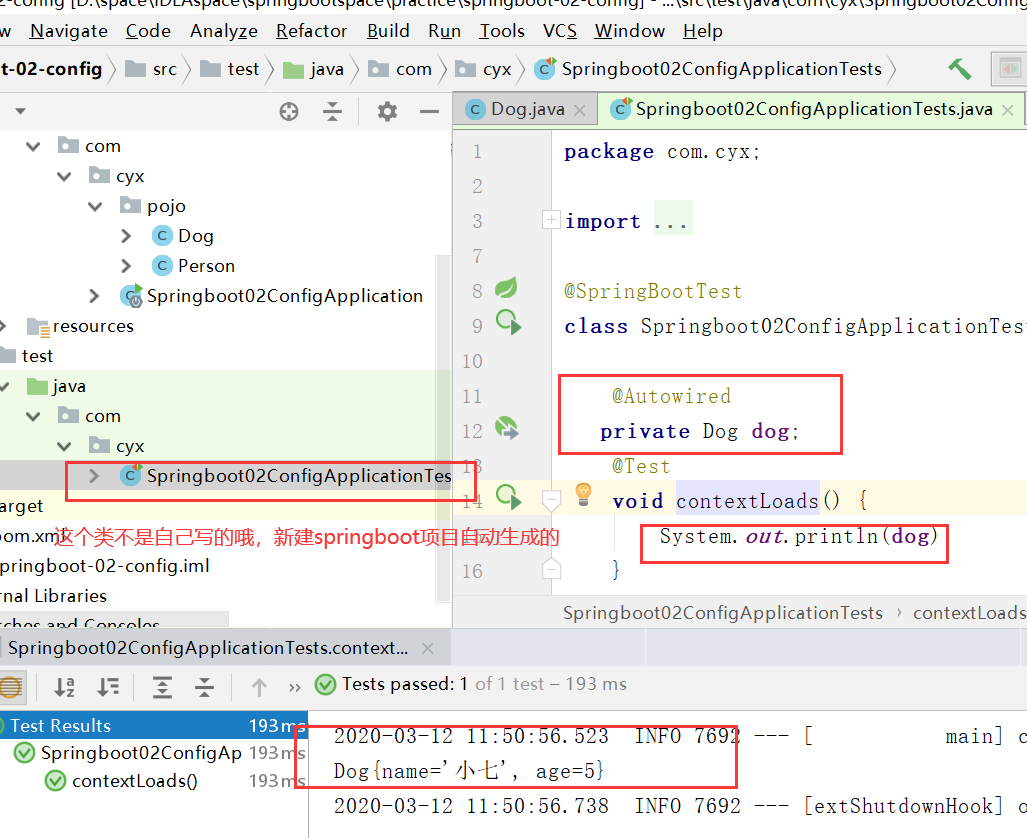
Task: Click the Collapse All icon in project panel header
Action: tap(333, 111)
